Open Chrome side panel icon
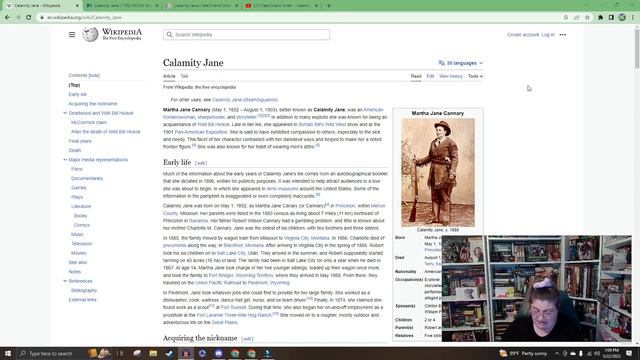Screen dimensions: 640x360 [611, 18]
